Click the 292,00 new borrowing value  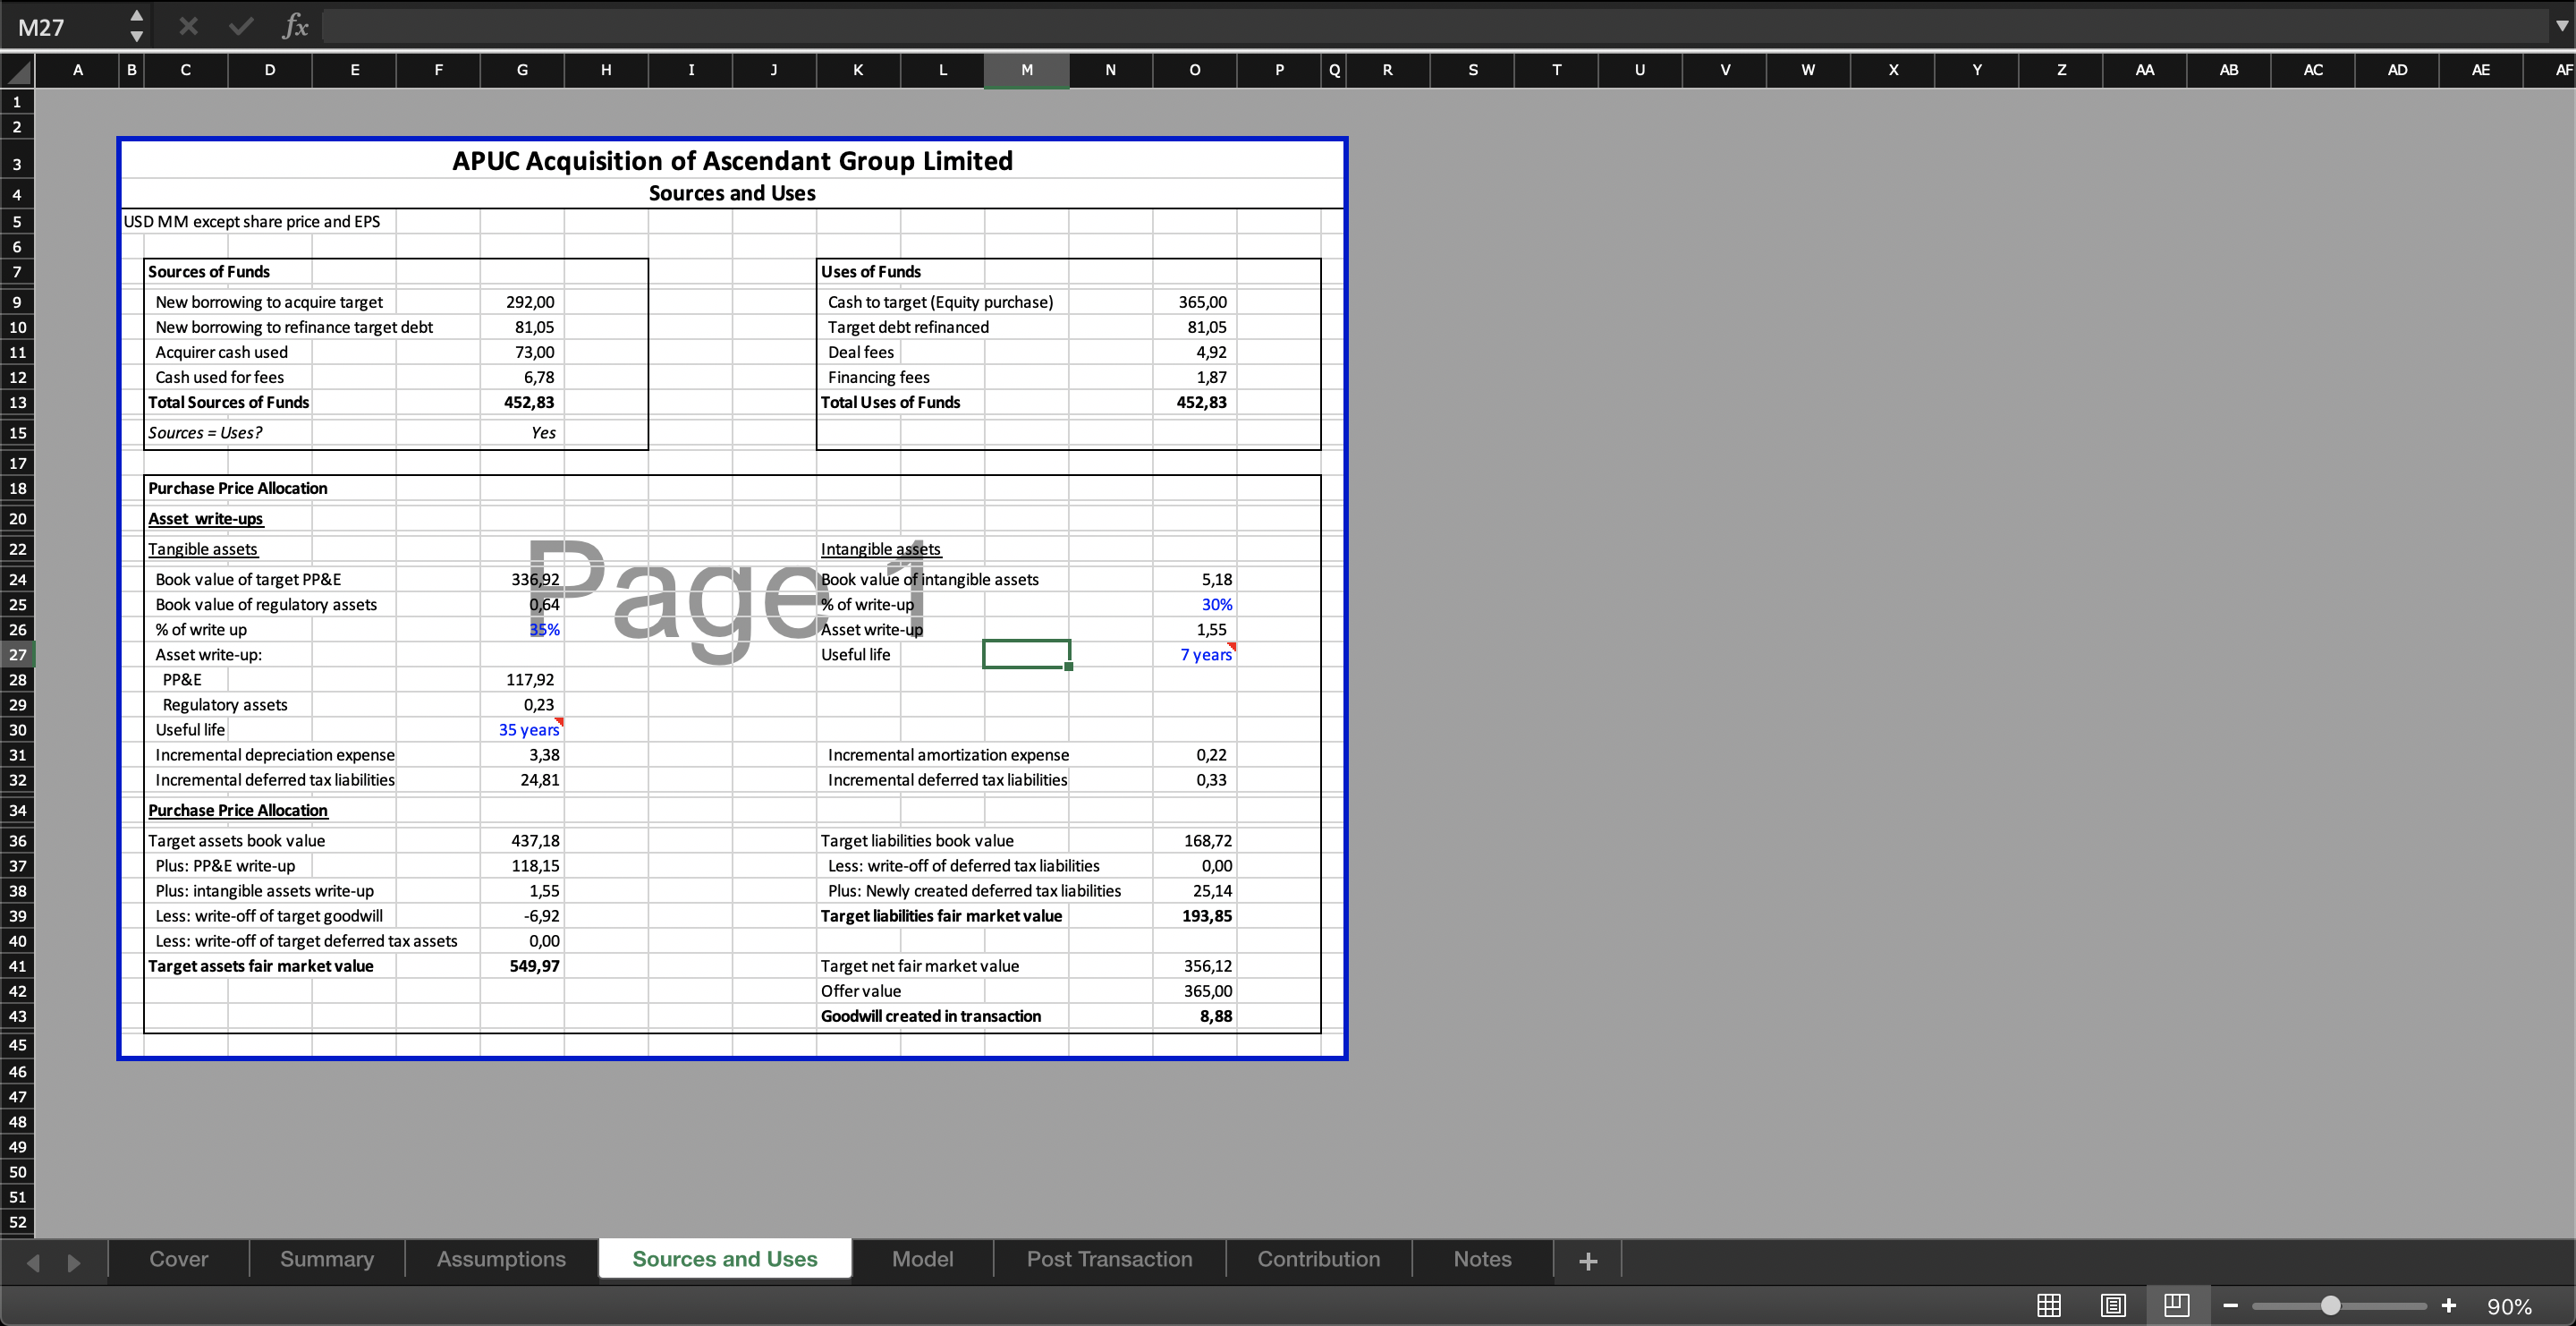(522, 302)
